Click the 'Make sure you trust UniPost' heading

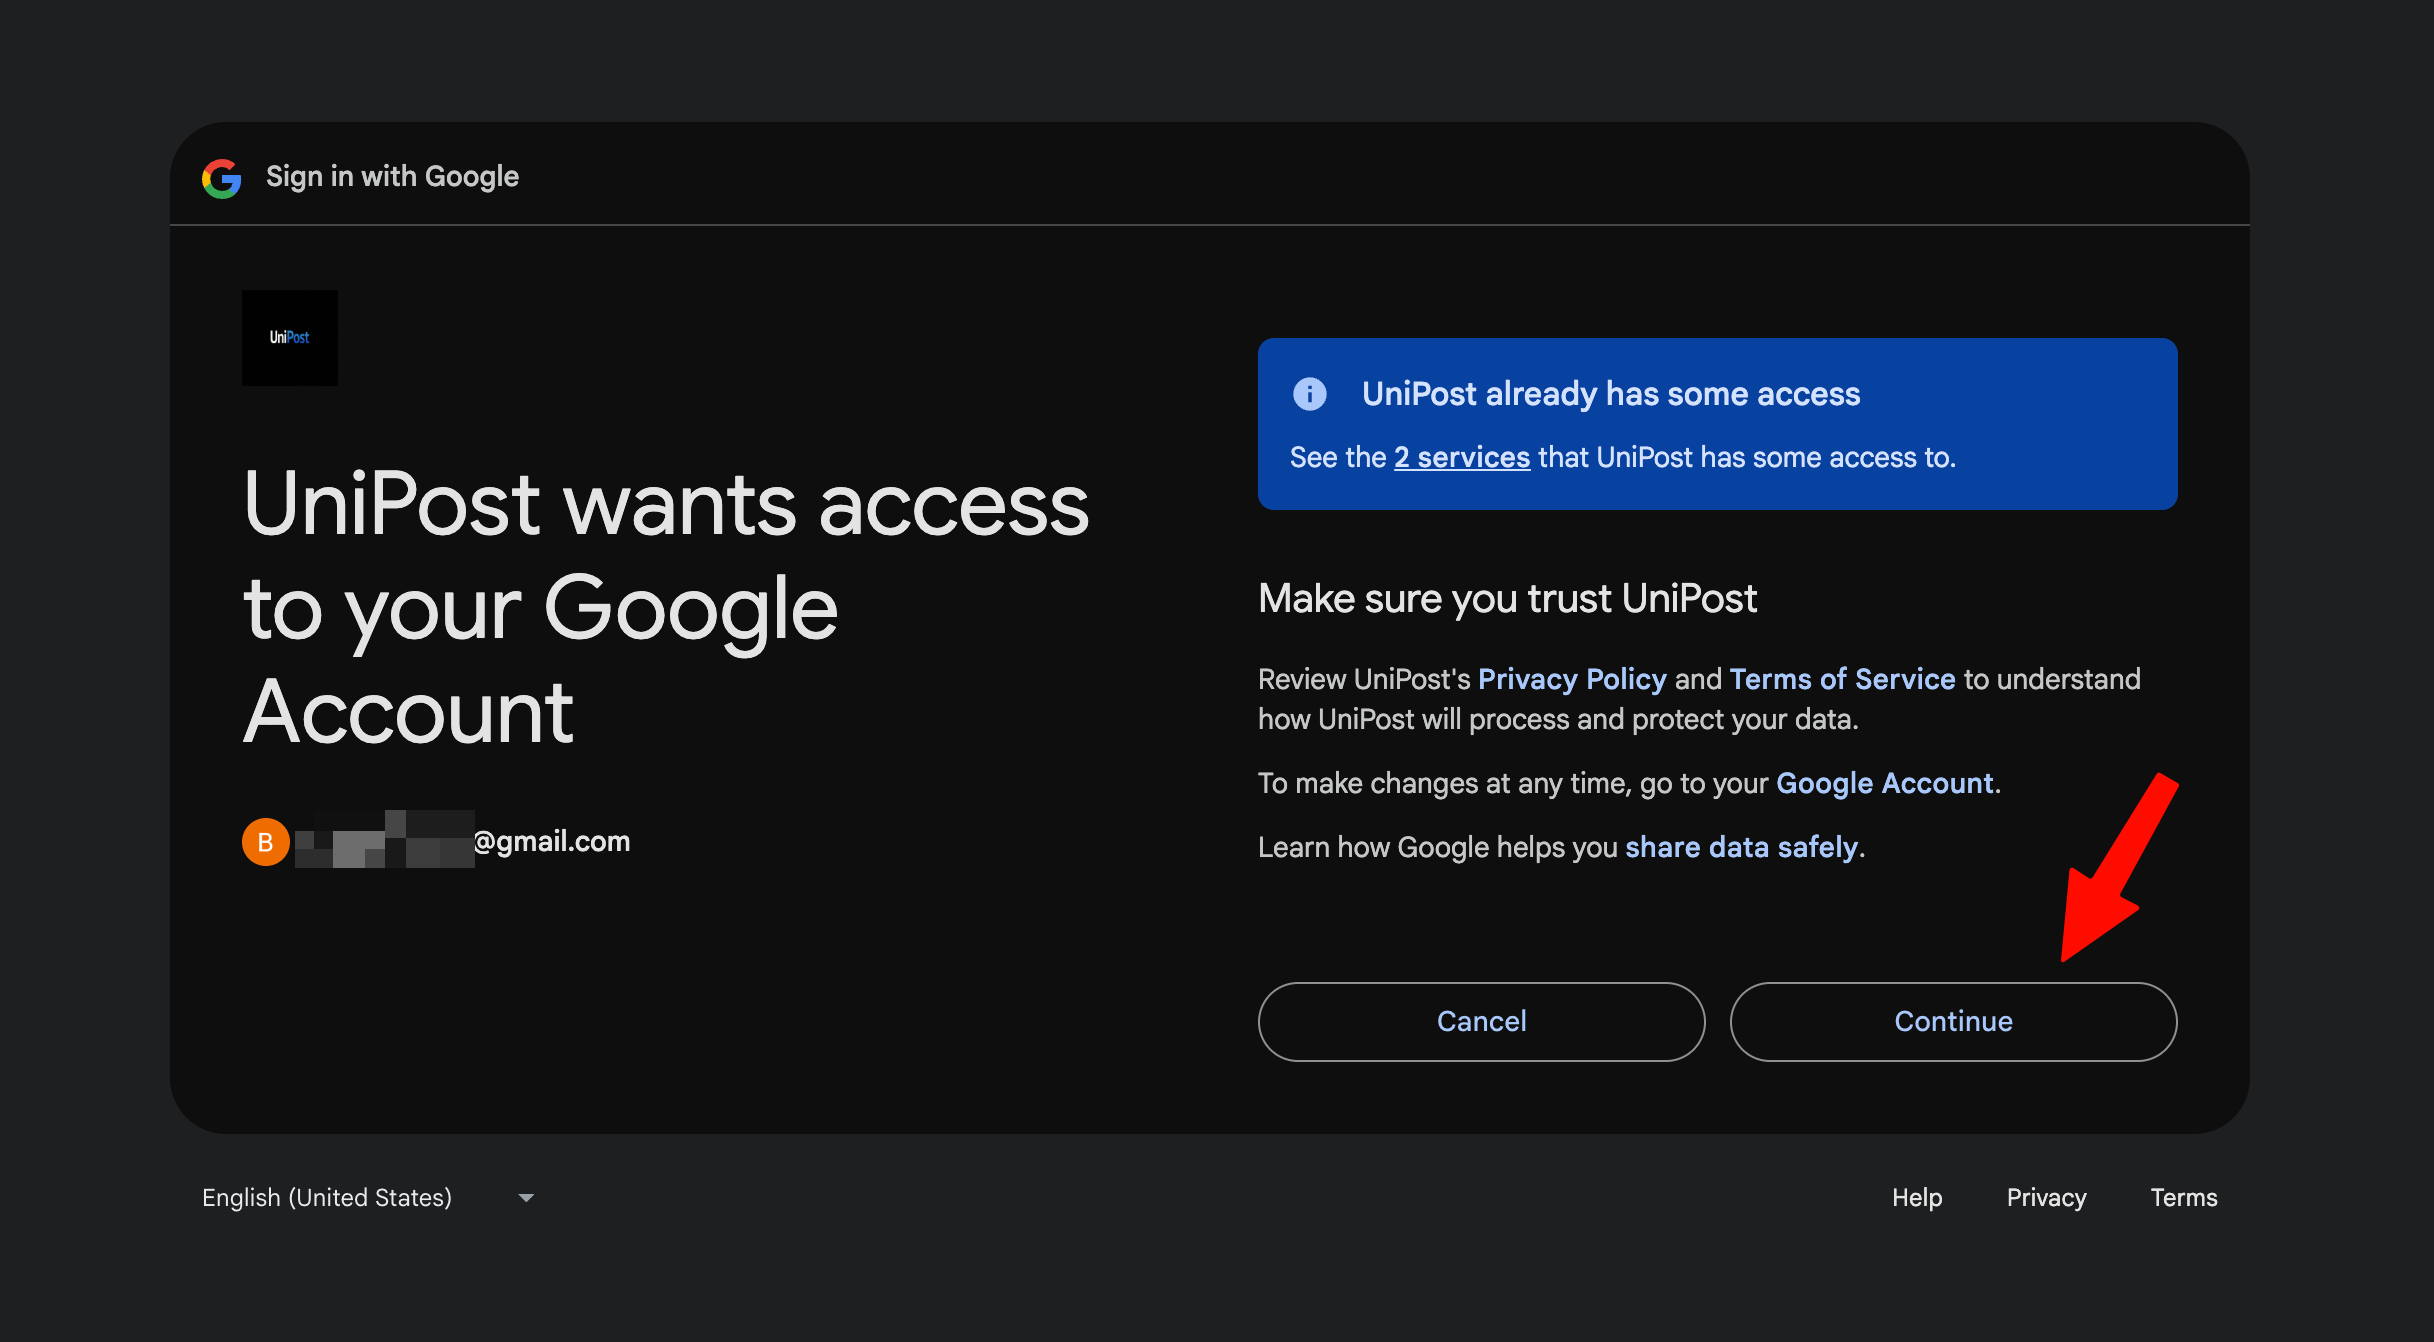(x=1507, y=599)
